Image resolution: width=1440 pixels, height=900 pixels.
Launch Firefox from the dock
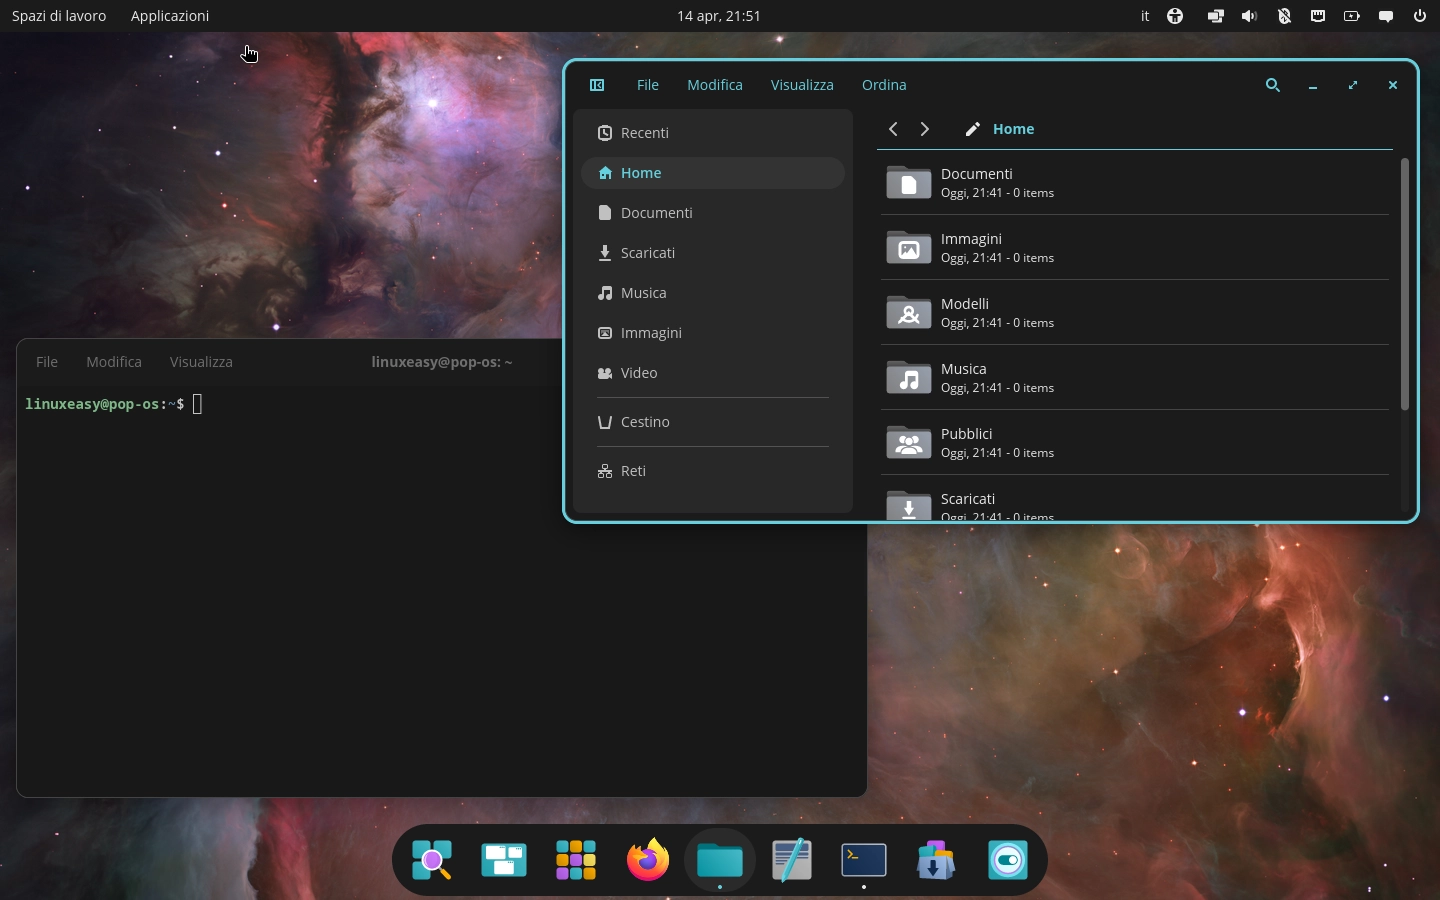[647, 858]
